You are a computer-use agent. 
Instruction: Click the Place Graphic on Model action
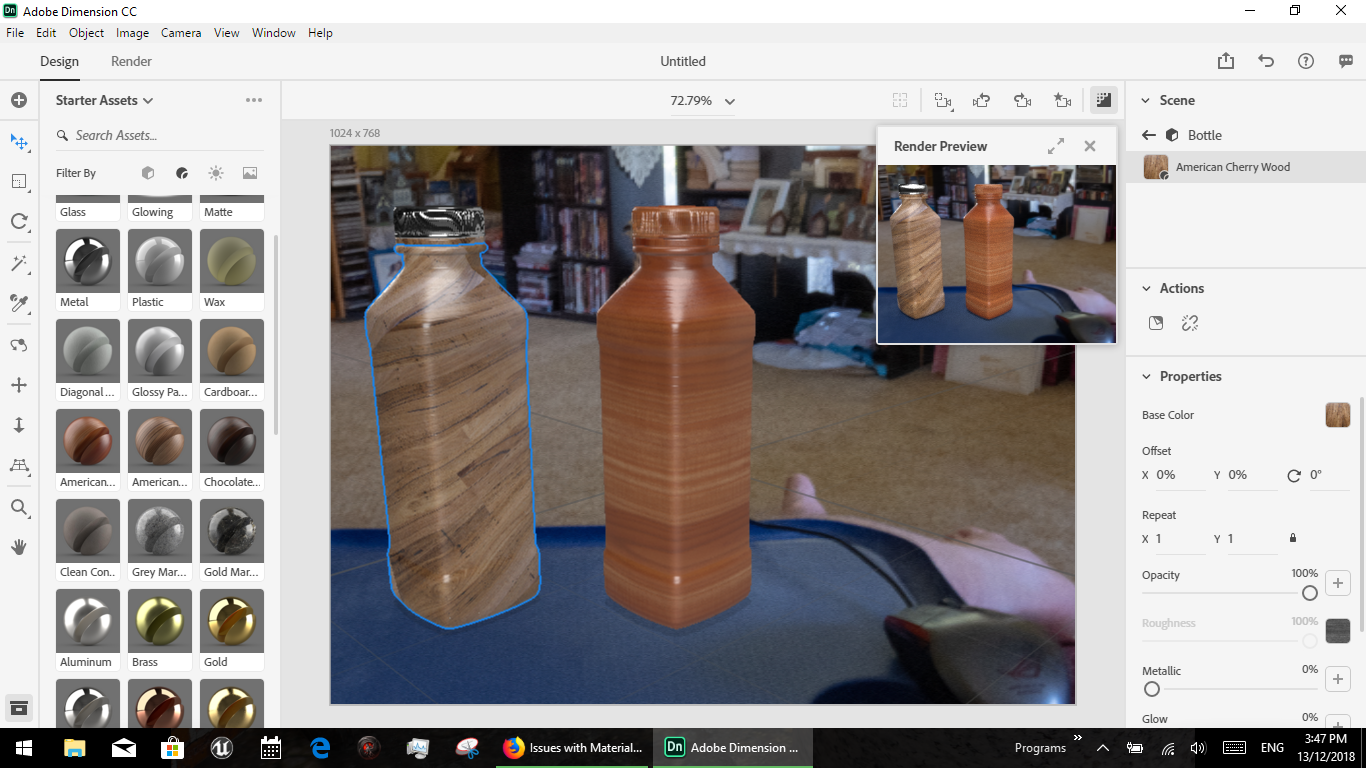tap(1156, 323)
